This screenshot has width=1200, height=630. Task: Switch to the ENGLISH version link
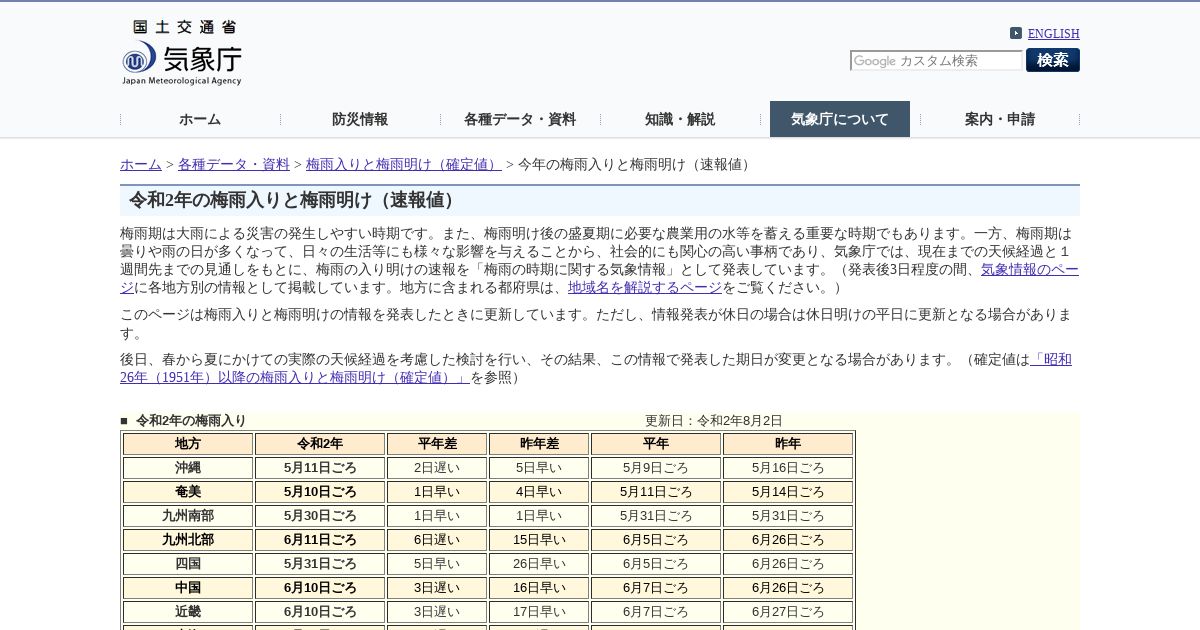coord(1053,33)
